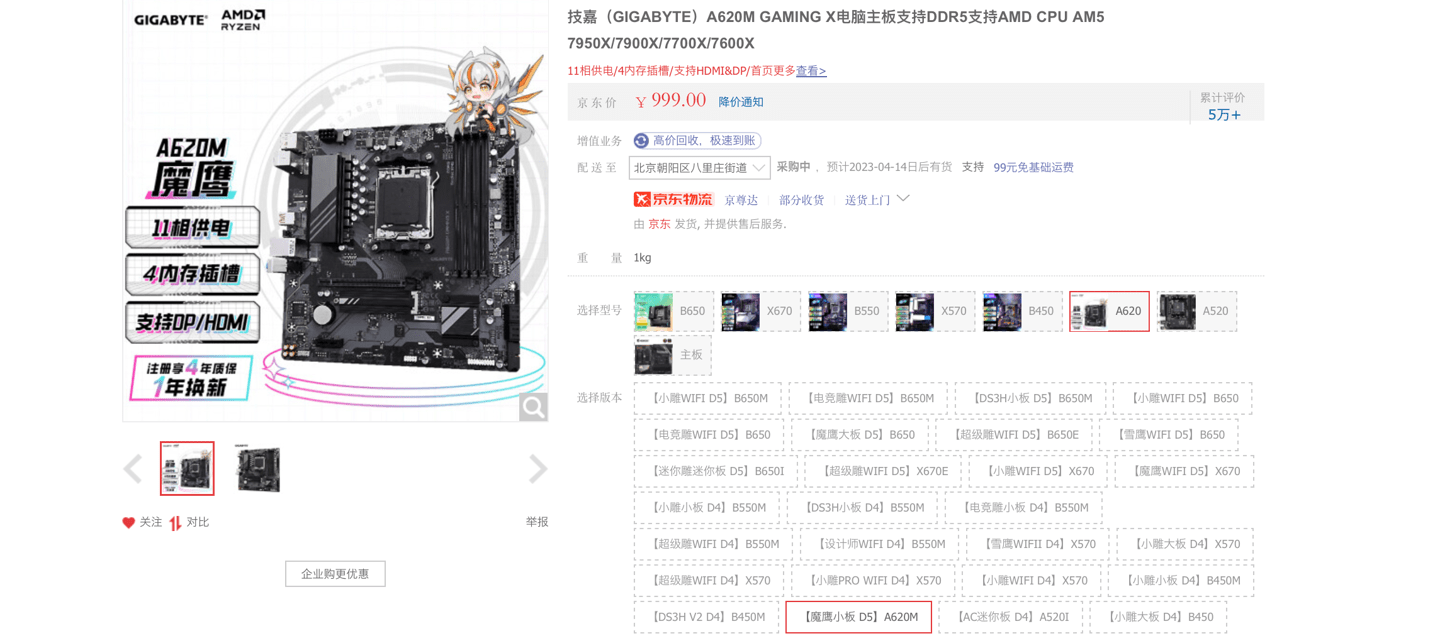
Task: Select version 【电竞雕小板 D4】B550M
Action: pos(1024,508)
